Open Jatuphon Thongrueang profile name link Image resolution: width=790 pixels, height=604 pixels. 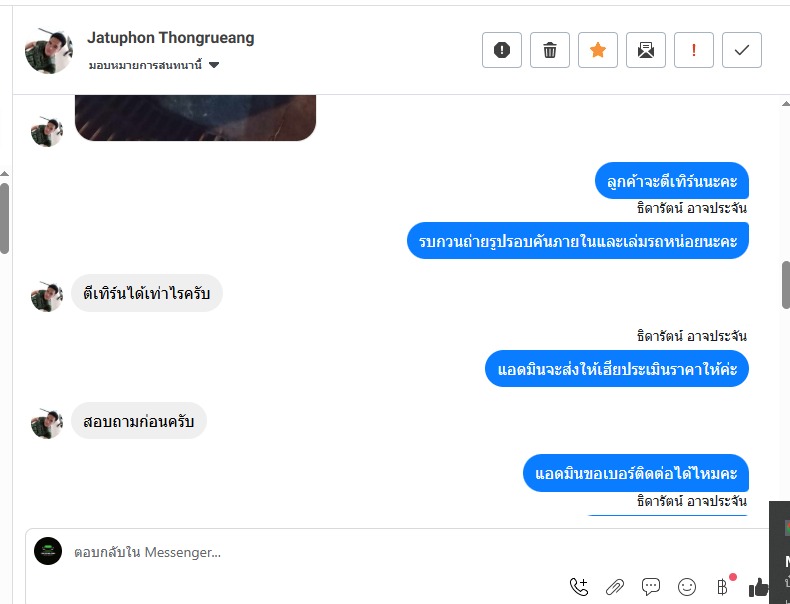point(171,38)
